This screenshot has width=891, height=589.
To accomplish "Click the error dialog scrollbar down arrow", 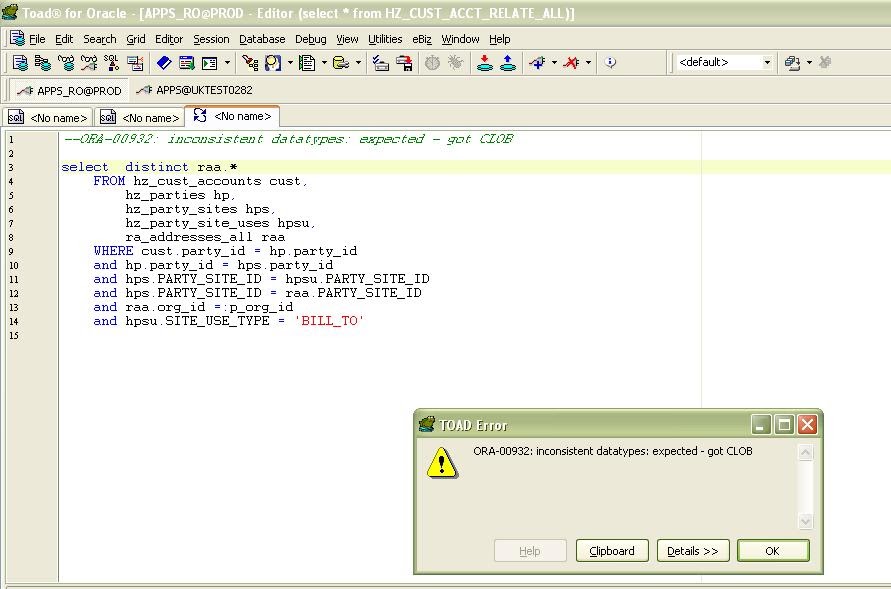I will click(805, 521).
